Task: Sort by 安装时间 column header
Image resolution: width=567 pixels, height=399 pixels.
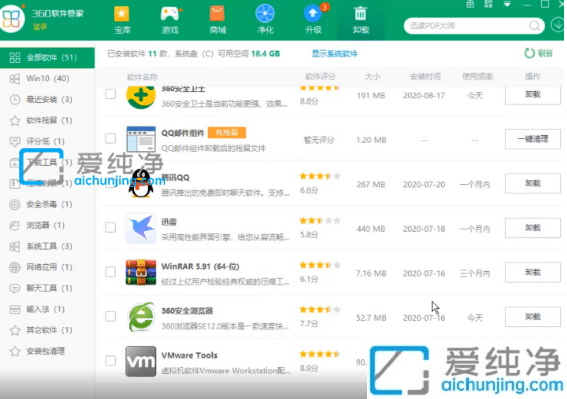Action: coord(425,77)
